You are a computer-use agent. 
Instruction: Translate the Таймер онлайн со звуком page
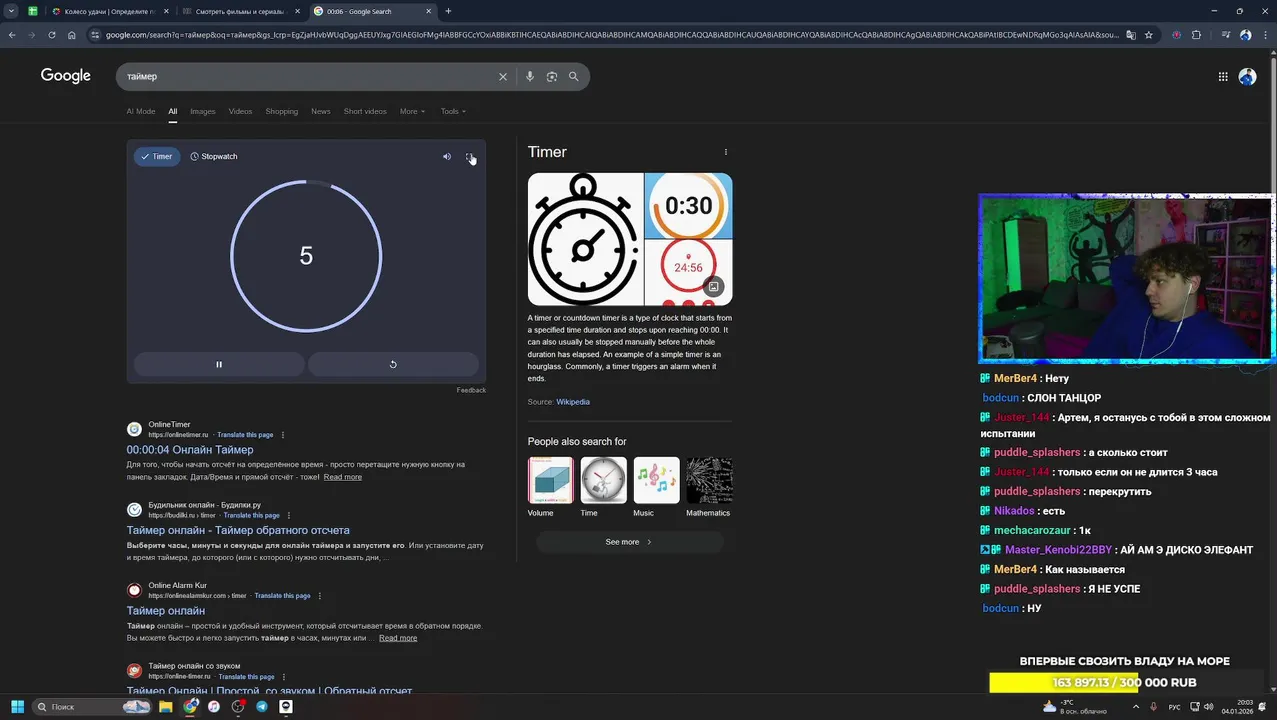click(x=246, y=677)
